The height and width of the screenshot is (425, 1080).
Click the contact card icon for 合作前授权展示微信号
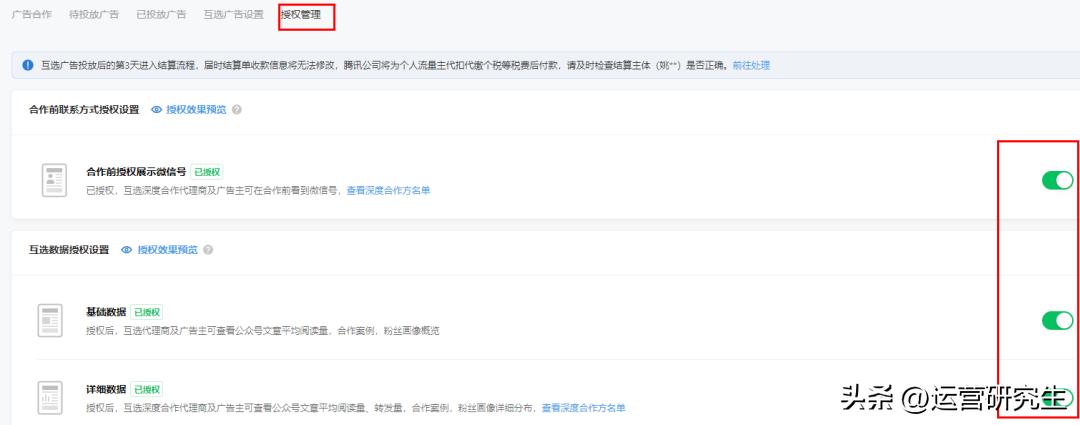click(54, 180)
